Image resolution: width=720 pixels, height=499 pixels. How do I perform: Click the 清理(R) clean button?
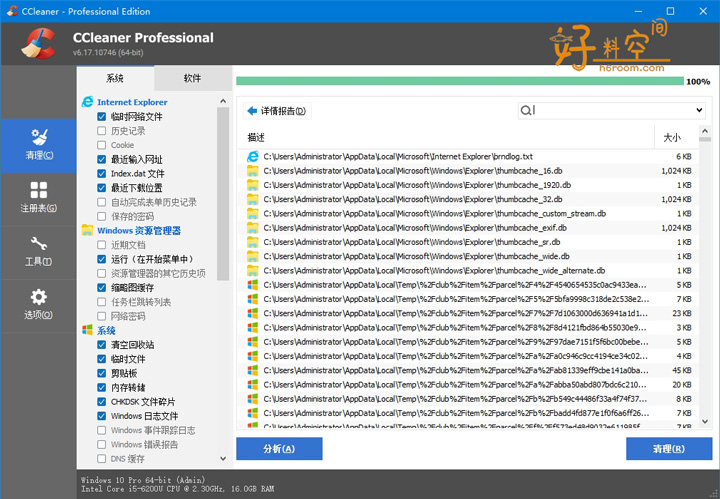click(x=669, y=449)
